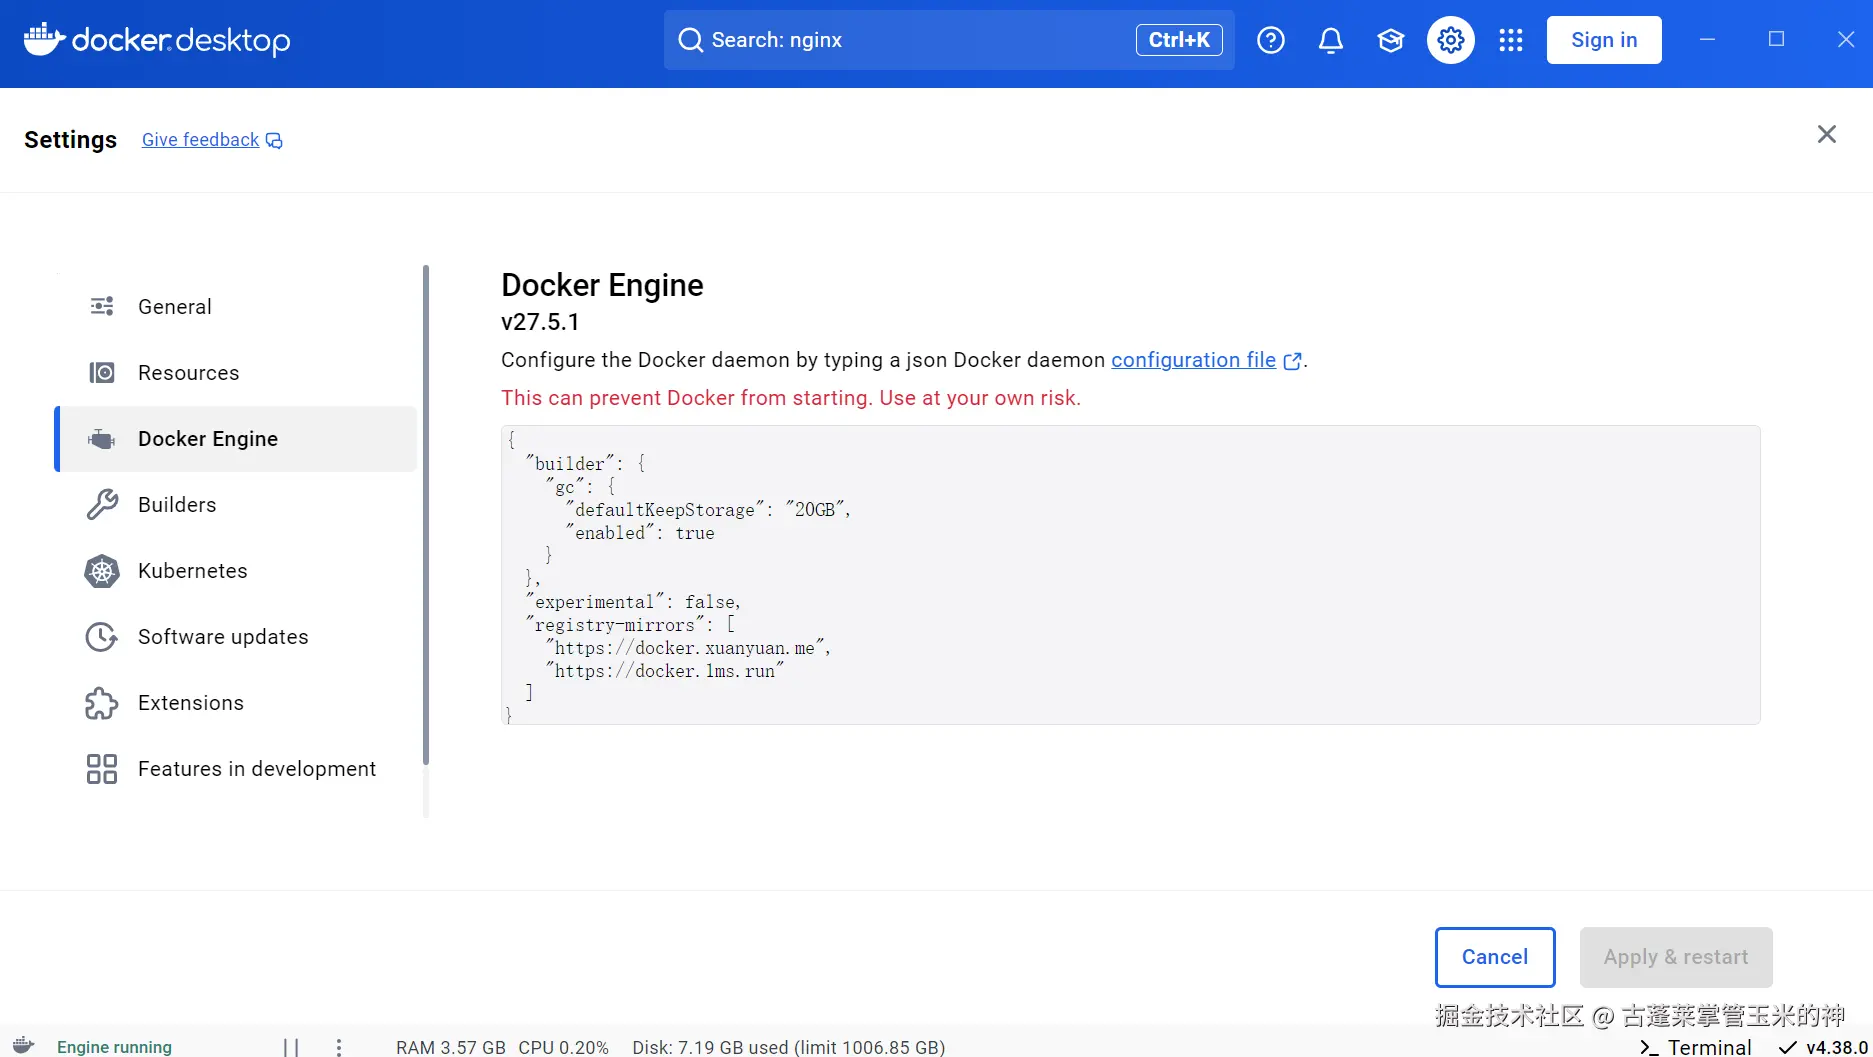Pause the engine using pause icon
Viewport: 1873px width, 1057px height.
[x=291, y=1047]
